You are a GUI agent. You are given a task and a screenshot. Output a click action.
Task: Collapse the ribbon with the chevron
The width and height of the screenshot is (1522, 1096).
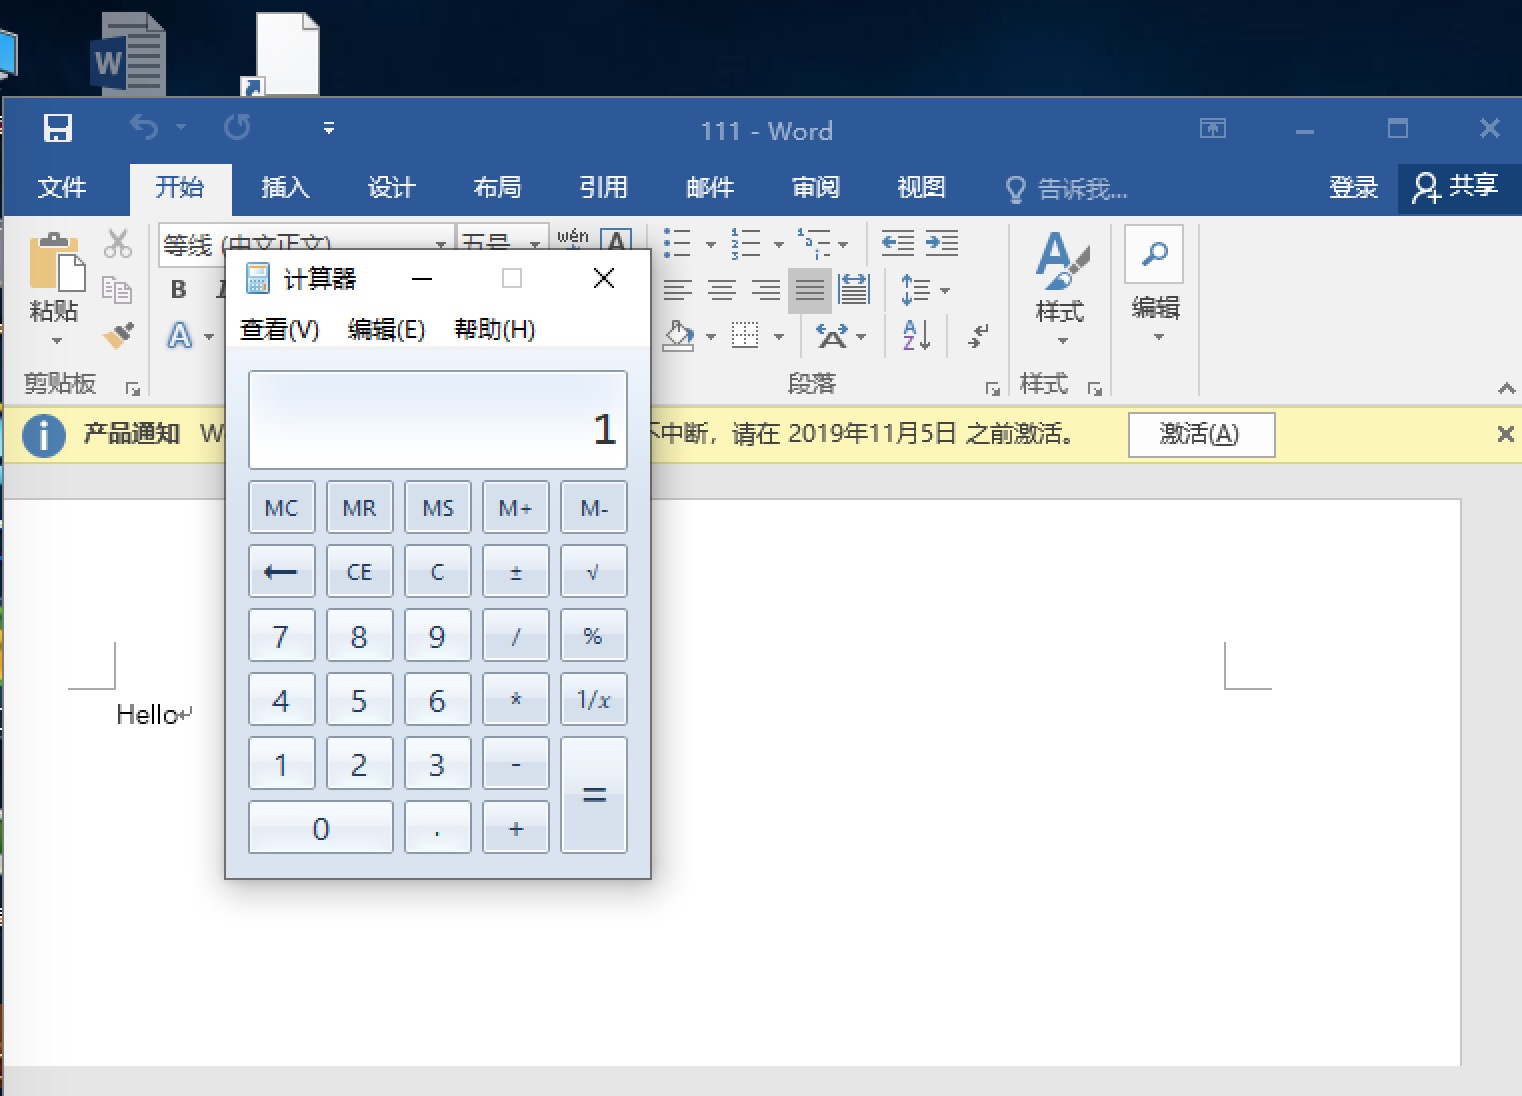click(x=1506, y=388)
